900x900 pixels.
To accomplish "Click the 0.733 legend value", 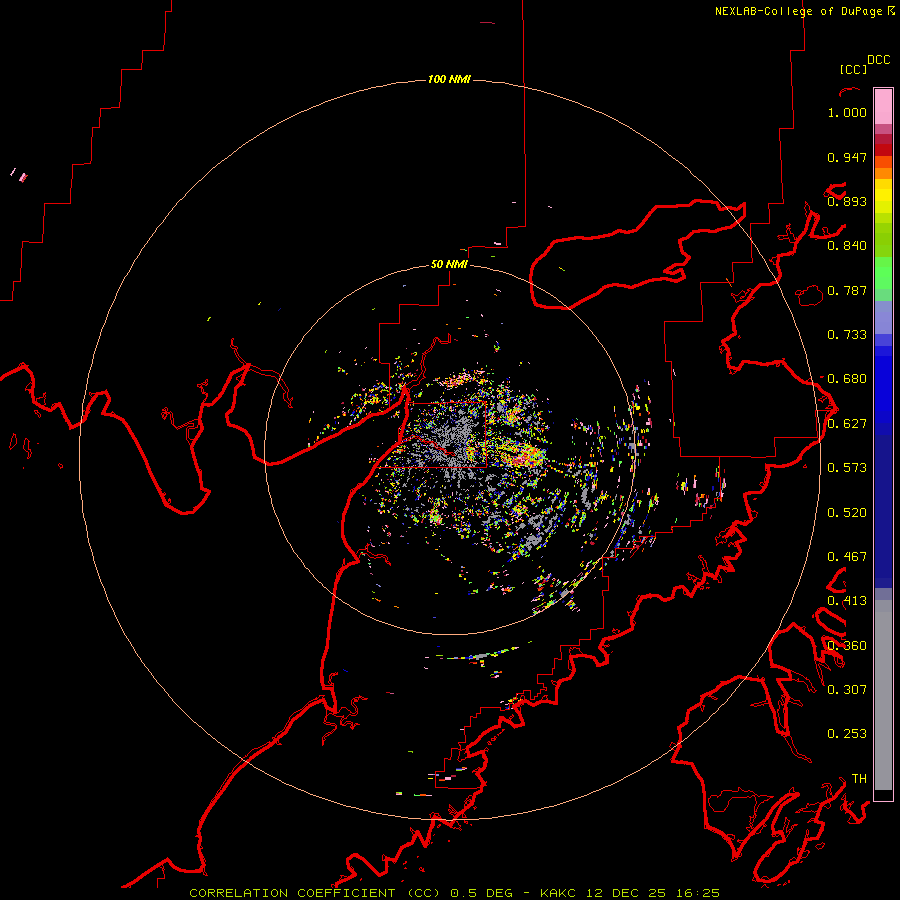I will [847, 335].
